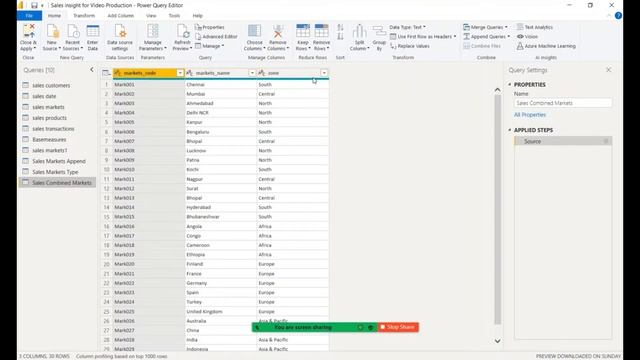Click the Split Column icon
The height and width of the screenshot is (360, 640).
coord(359,31)
